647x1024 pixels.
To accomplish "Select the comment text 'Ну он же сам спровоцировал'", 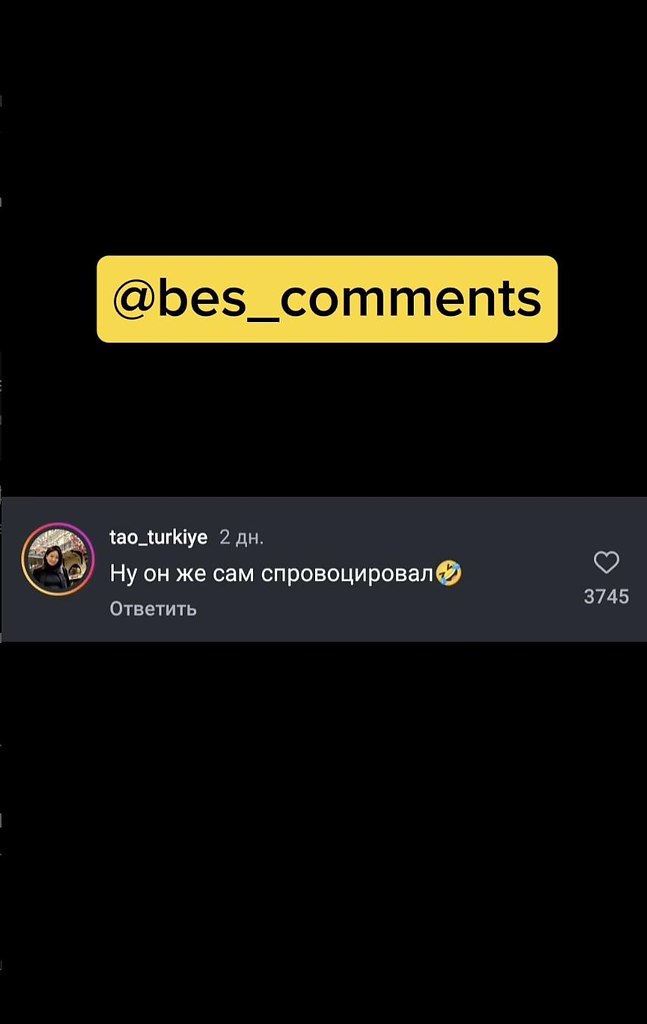I will pos(272,573).
